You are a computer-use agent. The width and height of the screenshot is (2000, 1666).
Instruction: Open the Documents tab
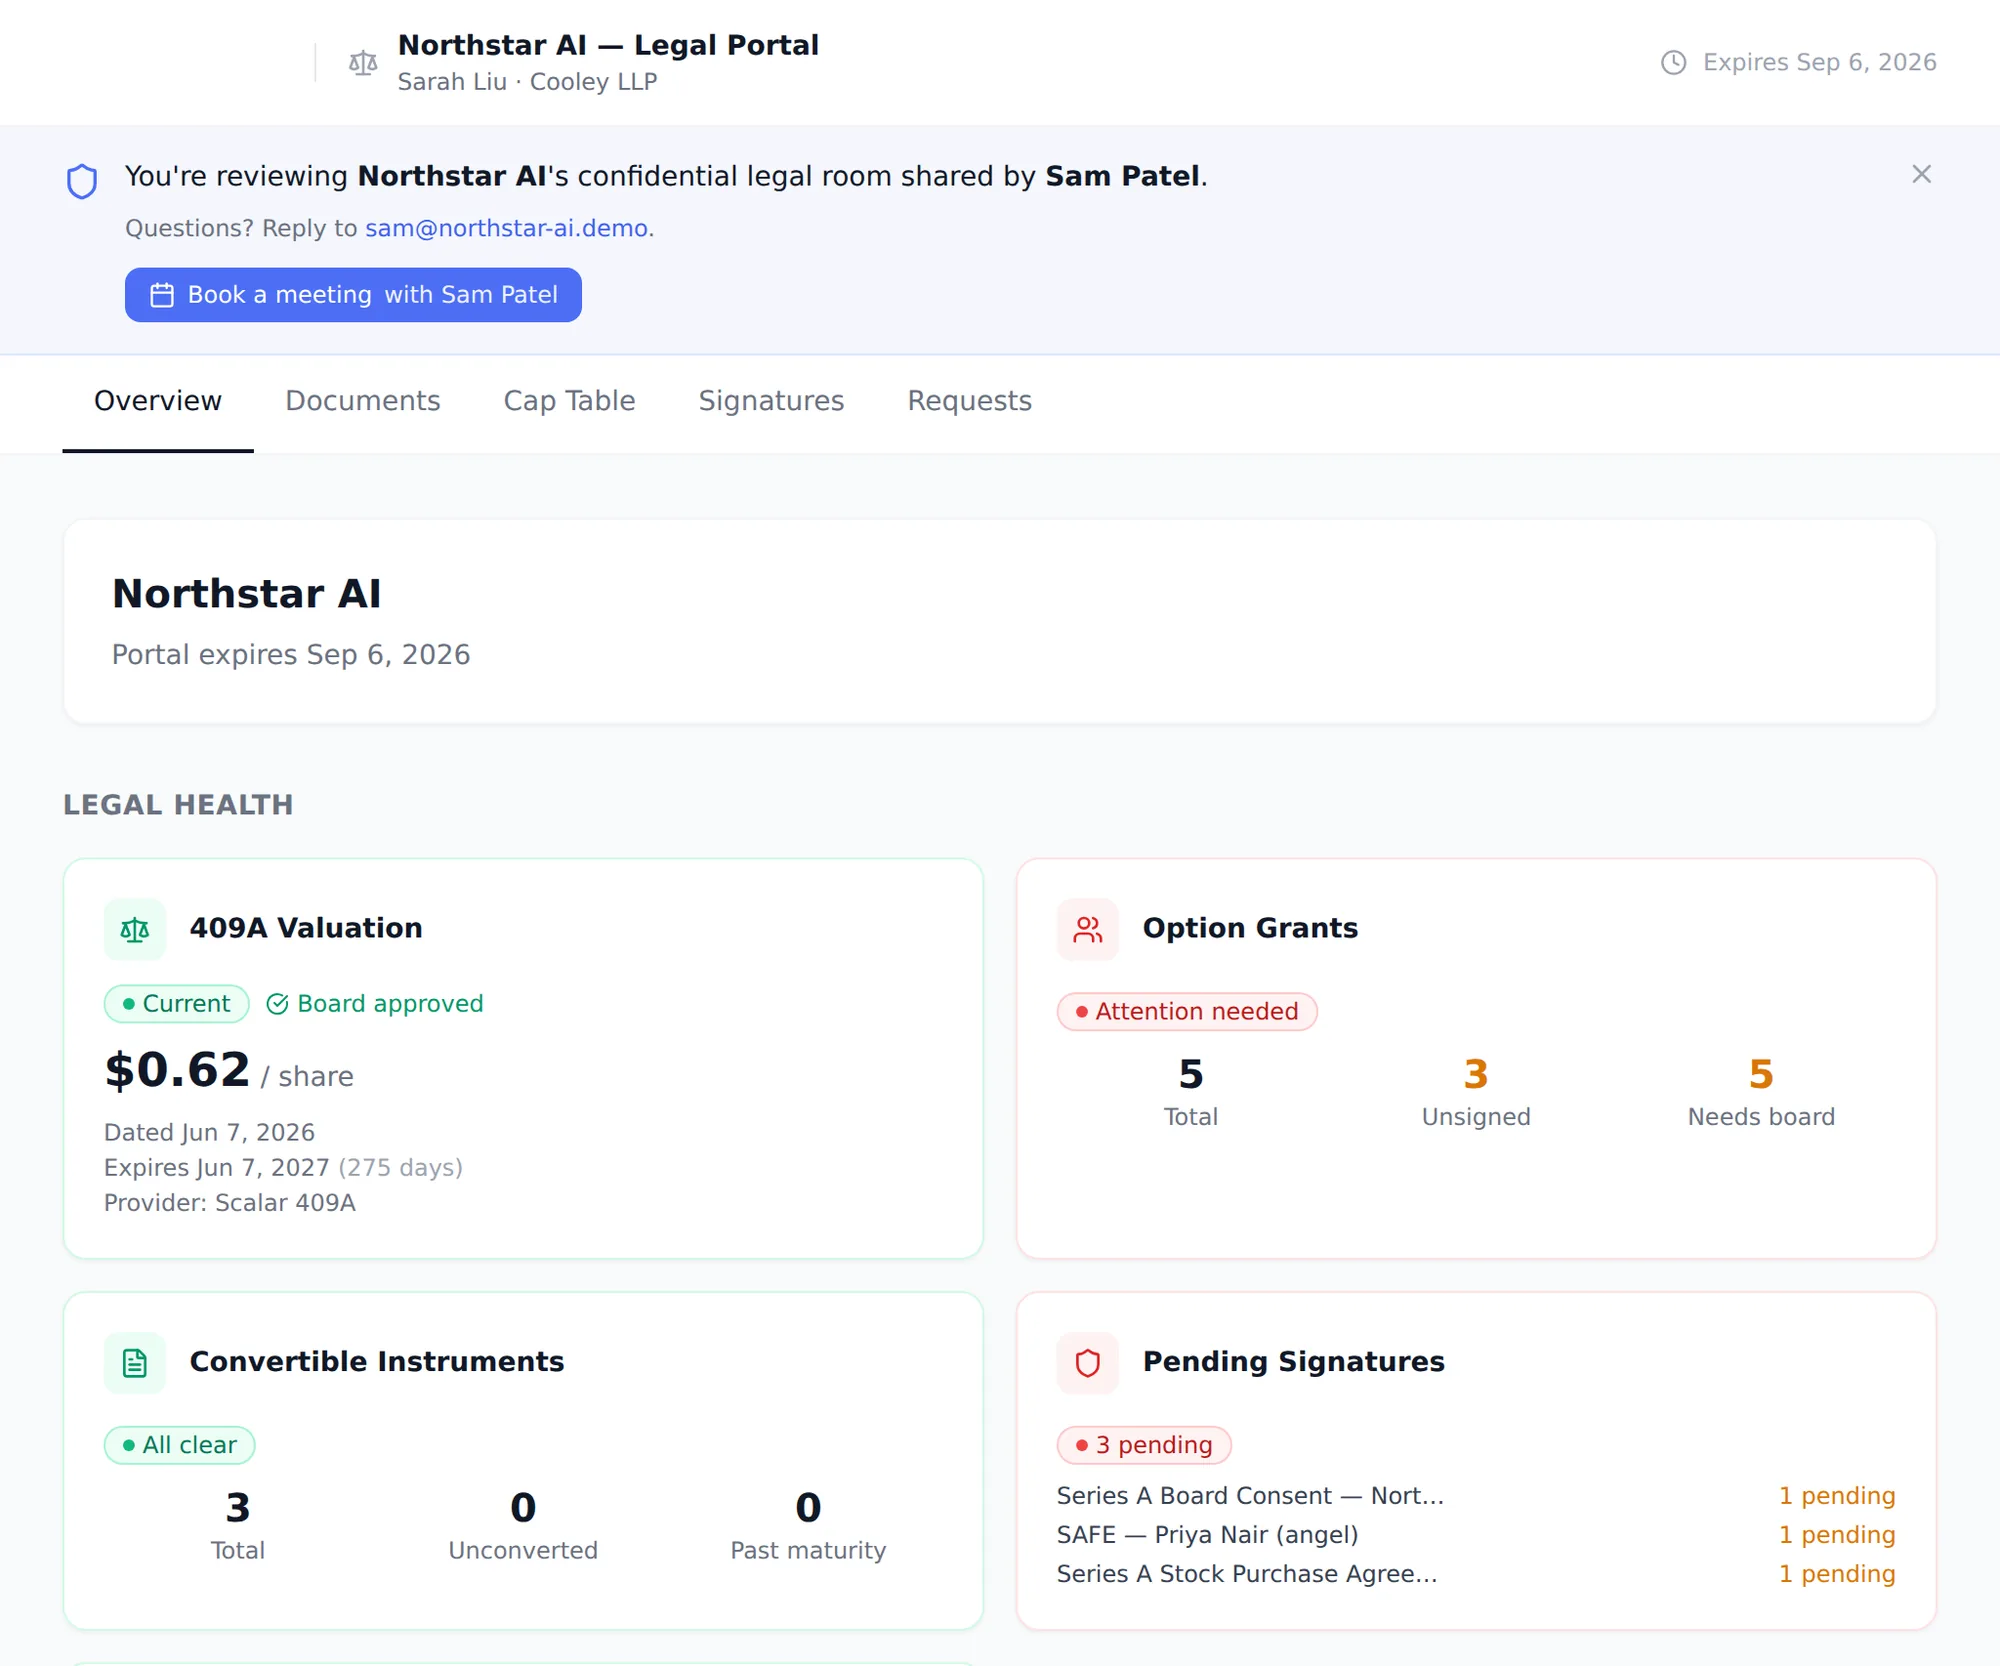click(363, 401)
